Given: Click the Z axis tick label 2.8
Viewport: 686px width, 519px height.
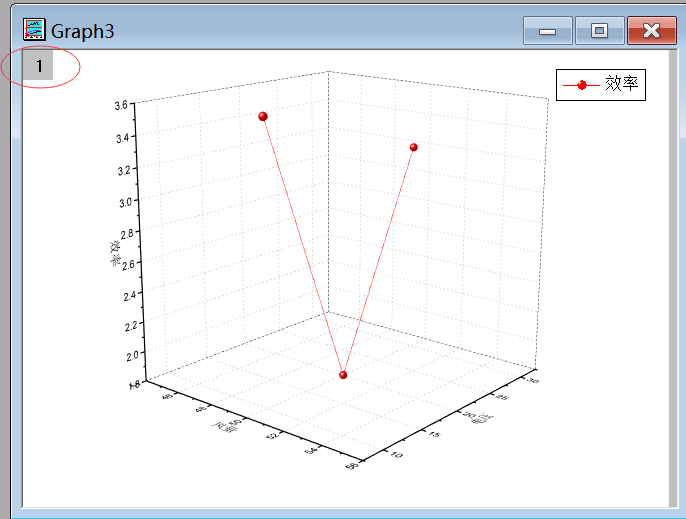Looking at the screenshot, I should [x=127, y=235].
